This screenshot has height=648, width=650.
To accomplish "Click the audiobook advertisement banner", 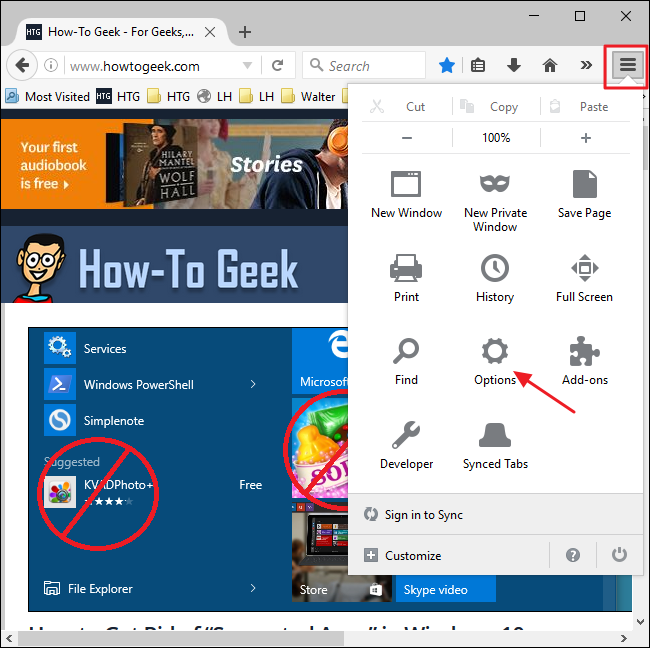I will coord(174,164).
